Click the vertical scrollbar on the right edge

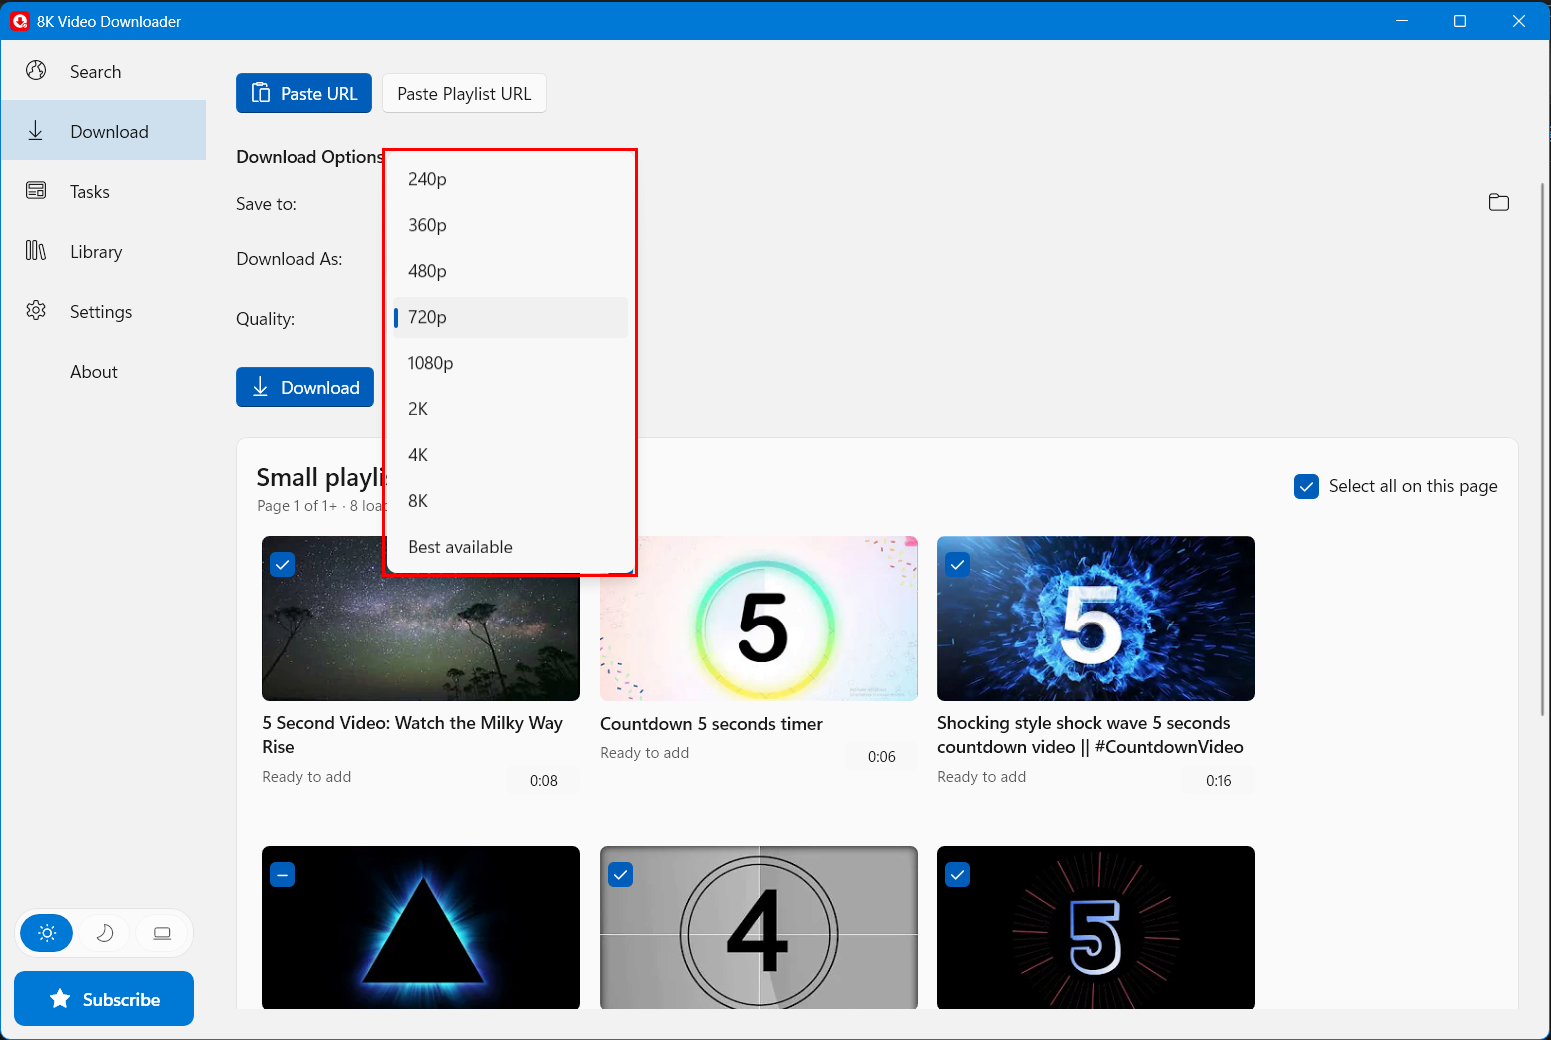point(1542,448)
